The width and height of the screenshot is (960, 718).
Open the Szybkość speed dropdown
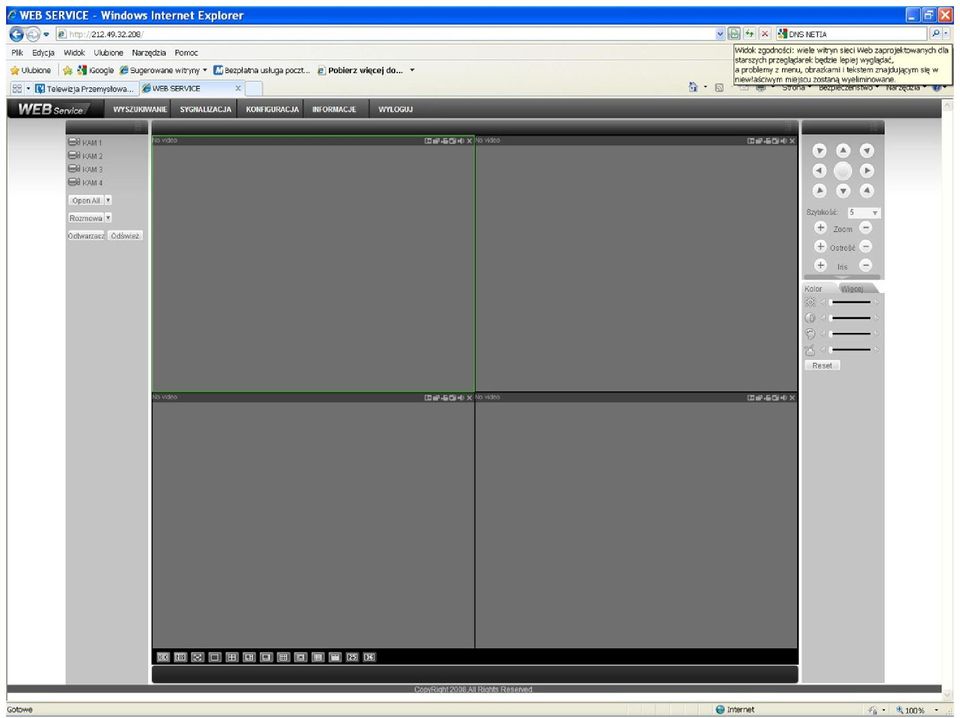(x=864, y=212)
